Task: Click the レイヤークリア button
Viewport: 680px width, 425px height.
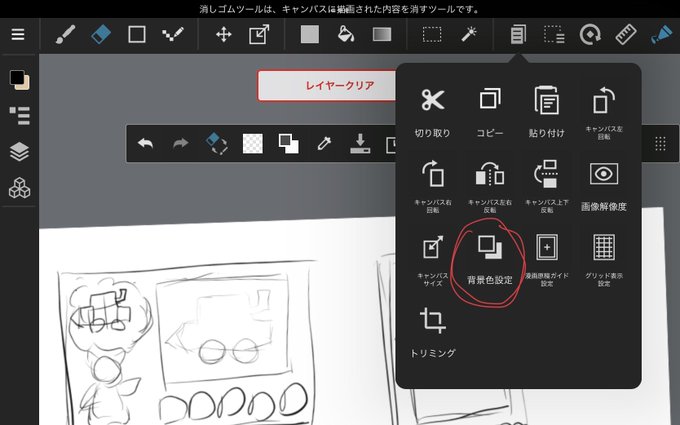Action: click(327, 85)
